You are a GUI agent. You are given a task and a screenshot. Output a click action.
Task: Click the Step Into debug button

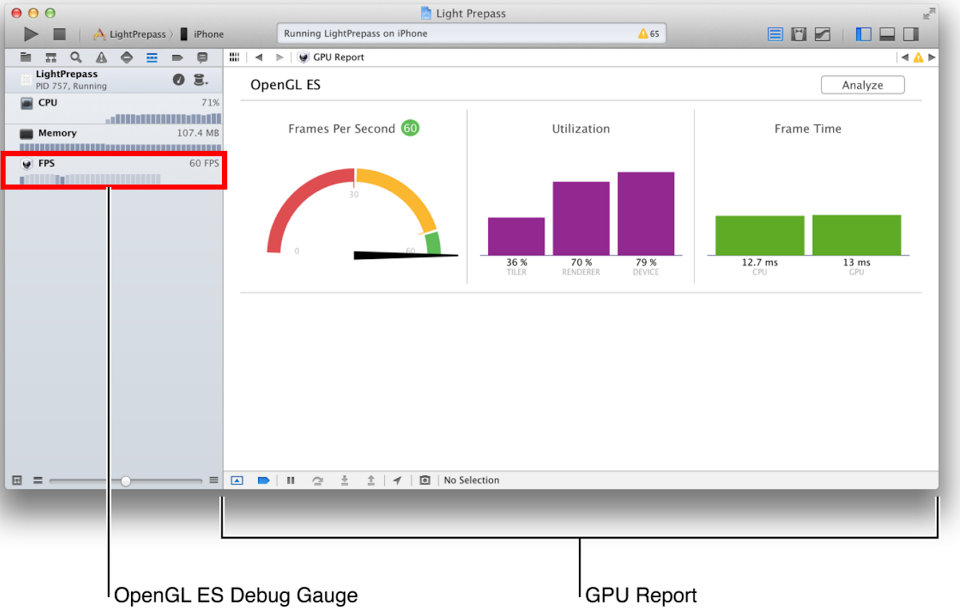click(x=345, y=480)
